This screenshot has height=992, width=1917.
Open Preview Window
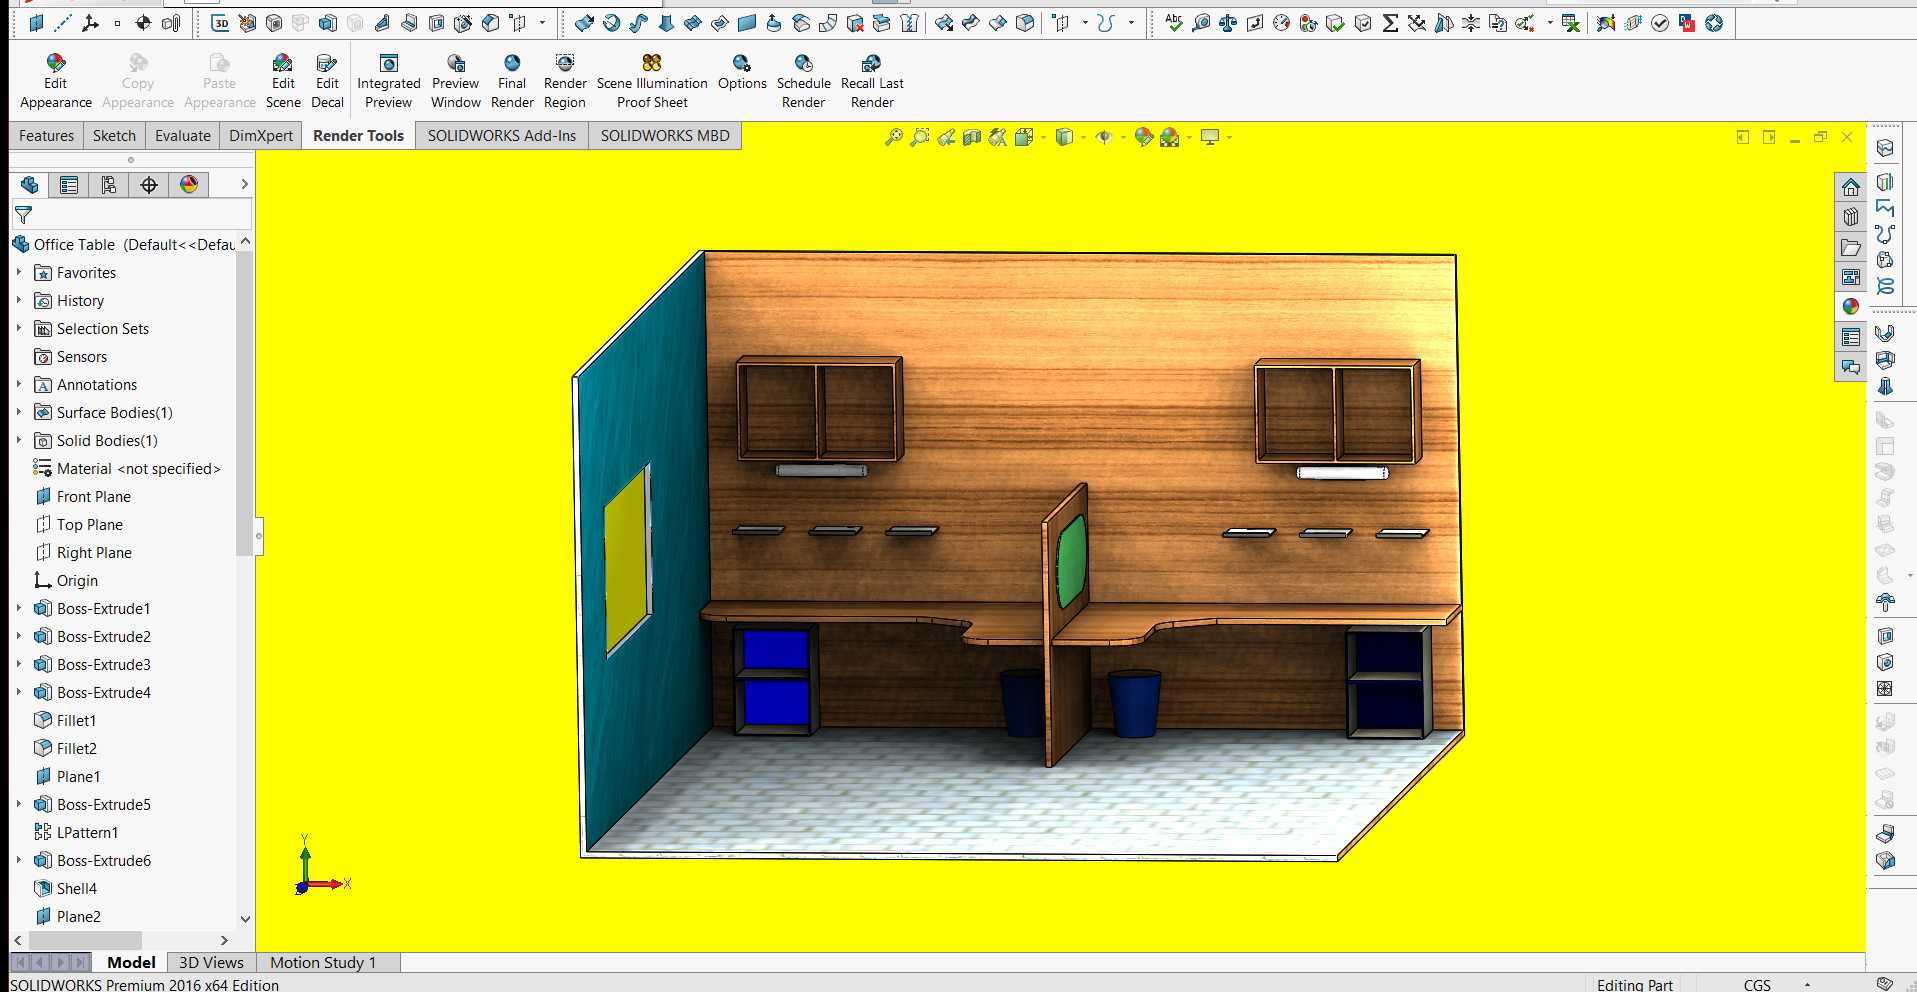tap(456, 81)
